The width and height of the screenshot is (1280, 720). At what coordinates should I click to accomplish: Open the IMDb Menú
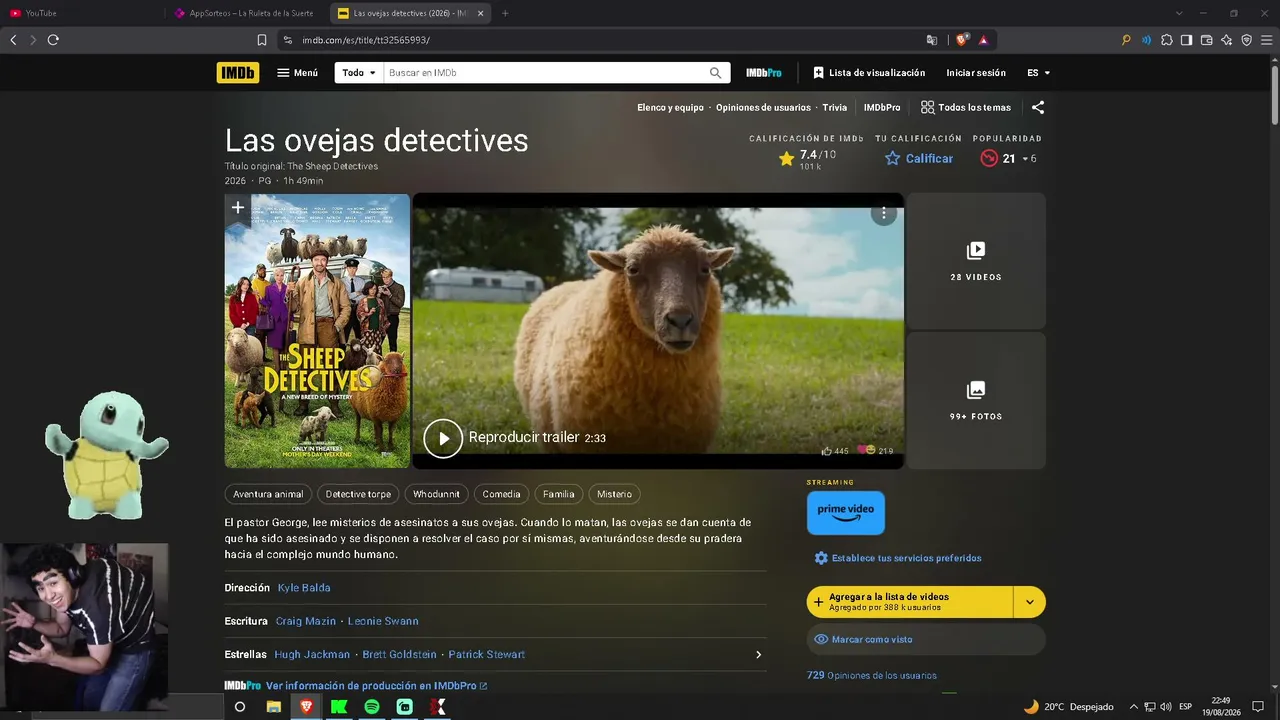297,73
